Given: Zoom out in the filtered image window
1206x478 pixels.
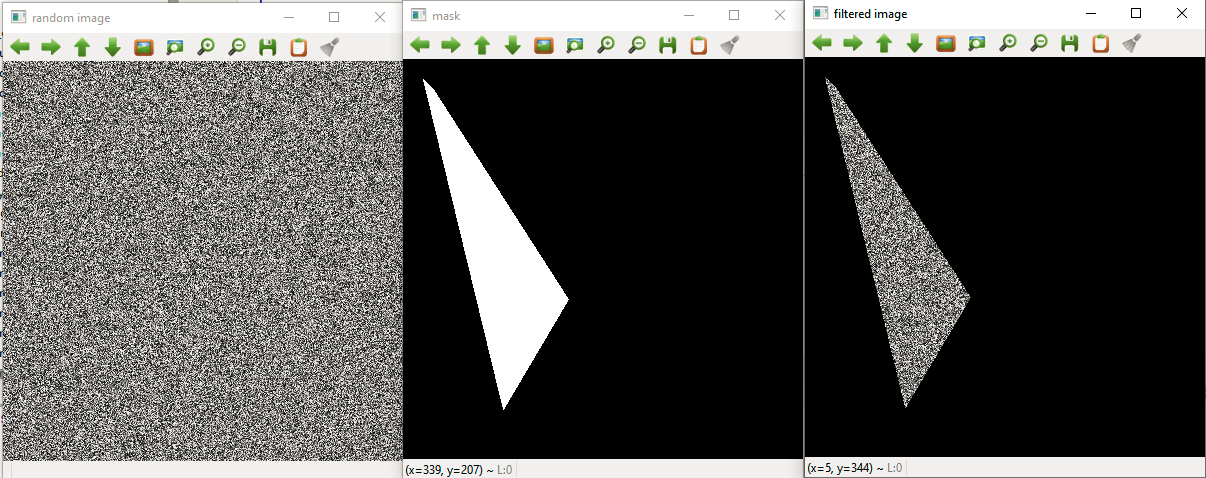Looking at the screenshot, I should click(1039, 43).
